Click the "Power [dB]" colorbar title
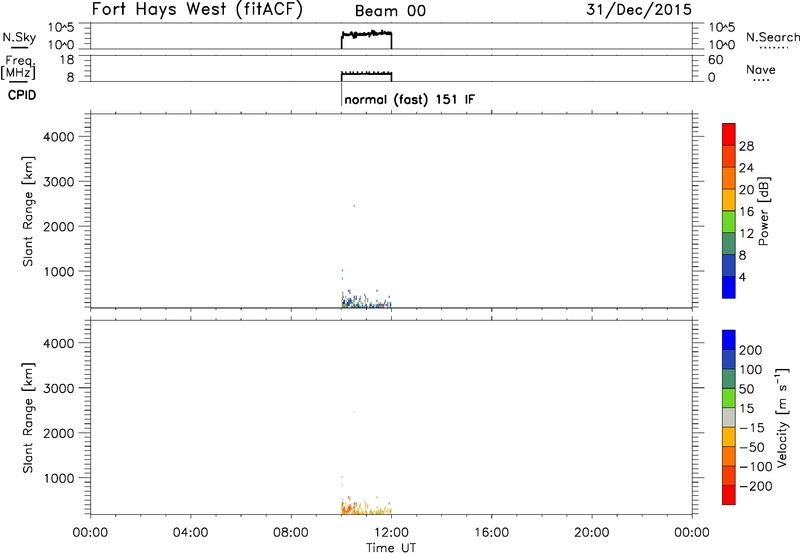The image size is (800, 554). [764, 211]
